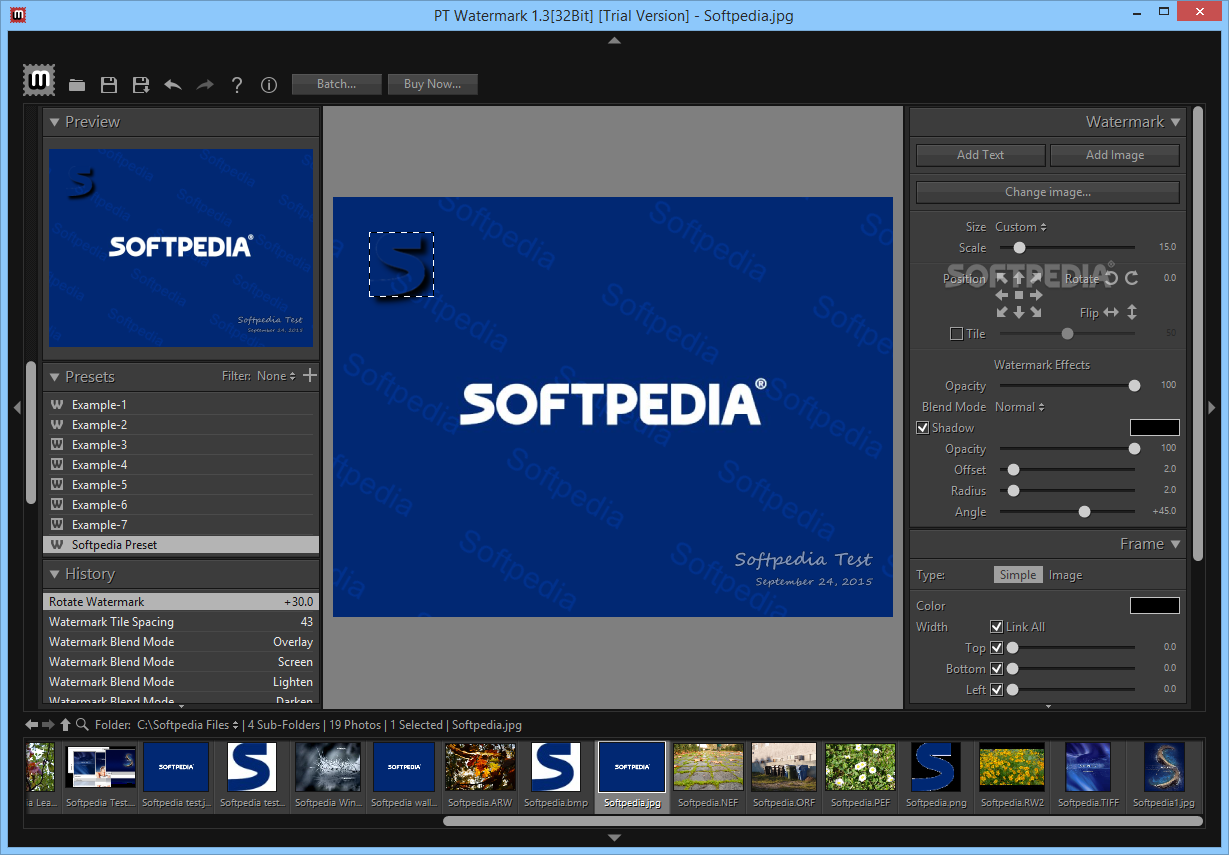Select the Image frame type
1229x855 pixels.
(1065, 575)
